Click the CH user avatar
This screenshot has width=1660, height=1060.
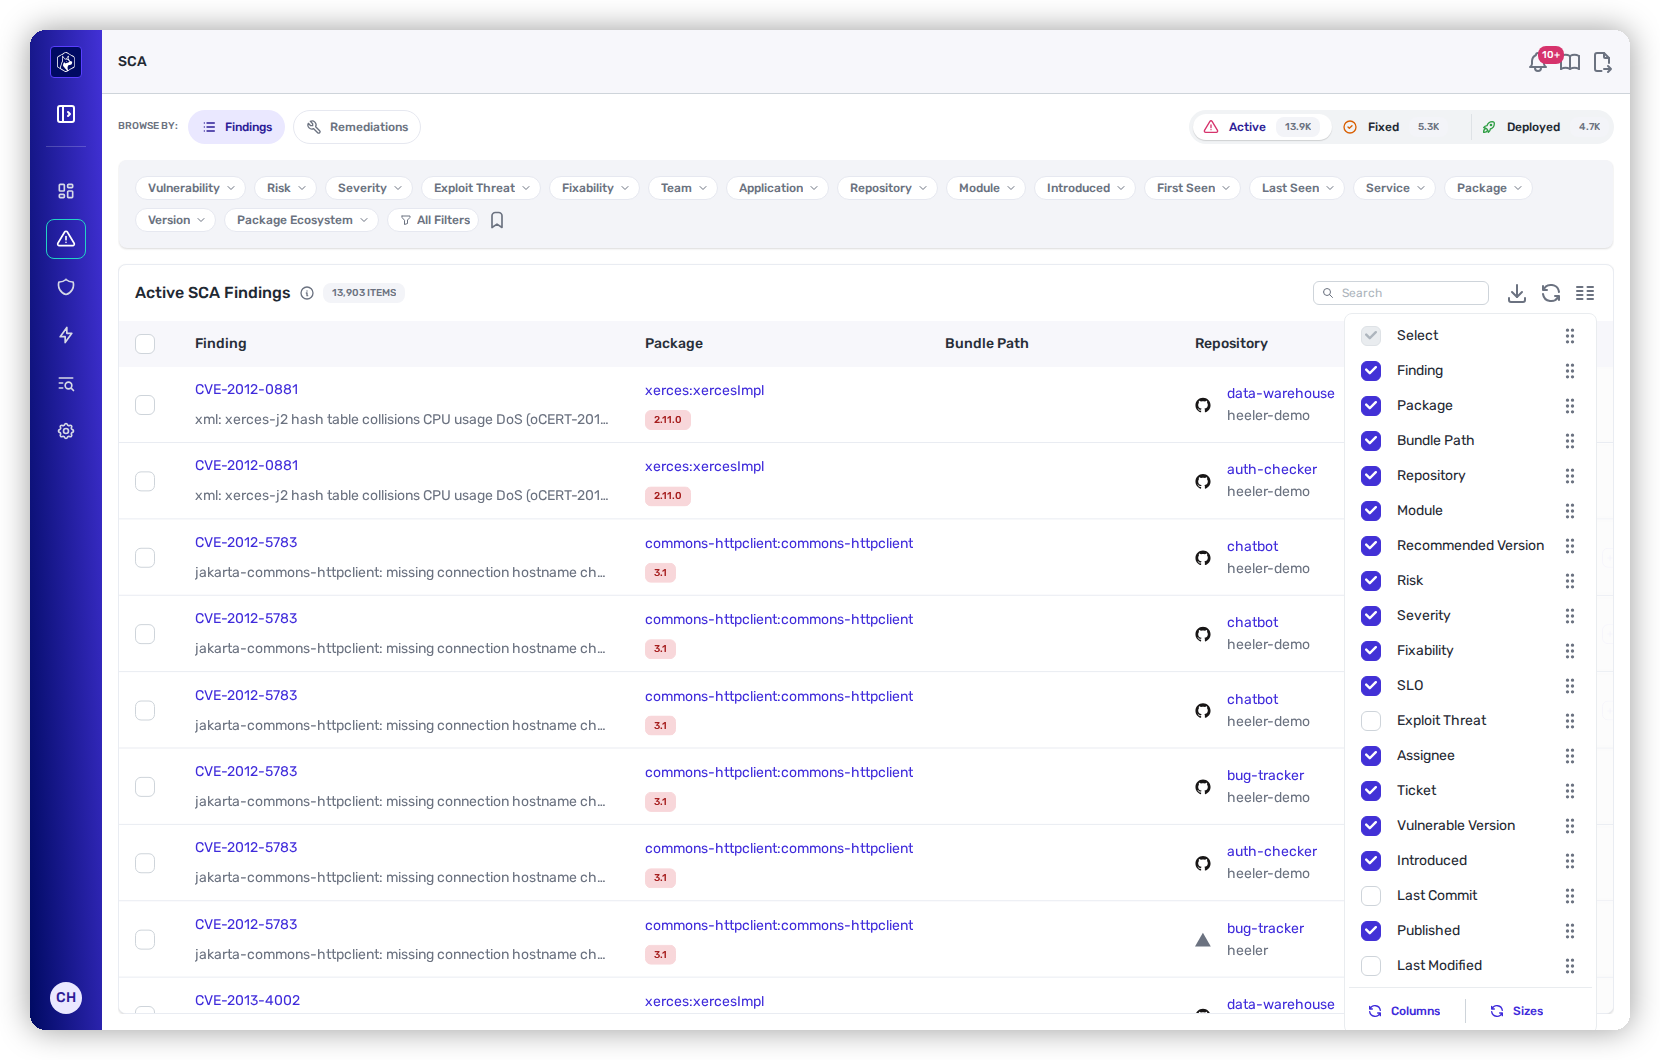(66, 997)
